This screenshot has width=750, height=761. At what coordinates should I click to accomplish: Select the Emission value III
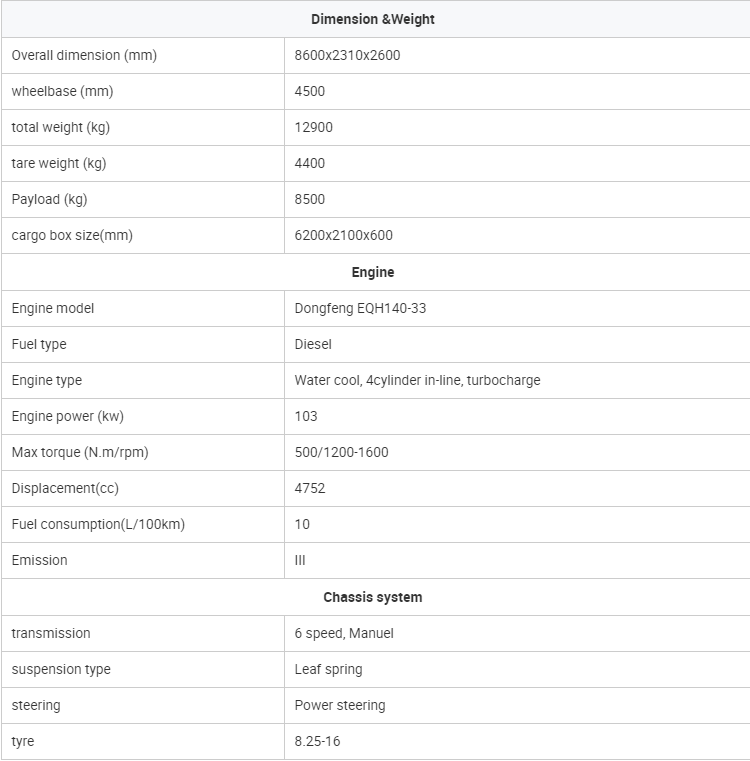(x=300, y=560)
